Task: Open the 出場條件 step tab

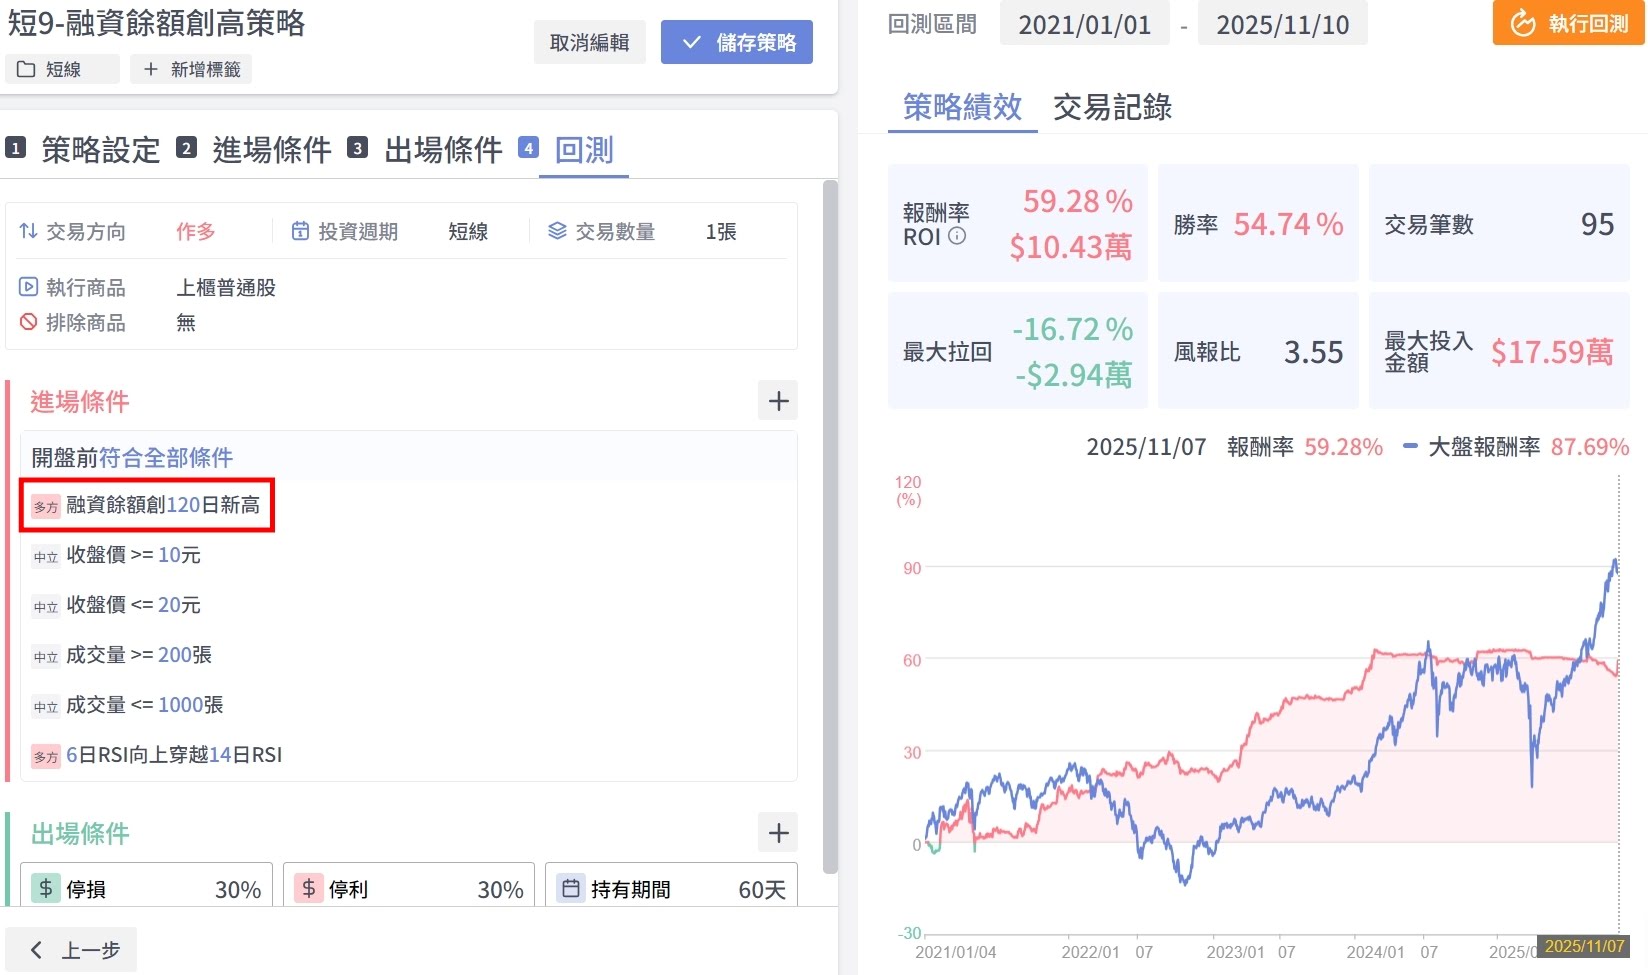Action: [442, 150]
